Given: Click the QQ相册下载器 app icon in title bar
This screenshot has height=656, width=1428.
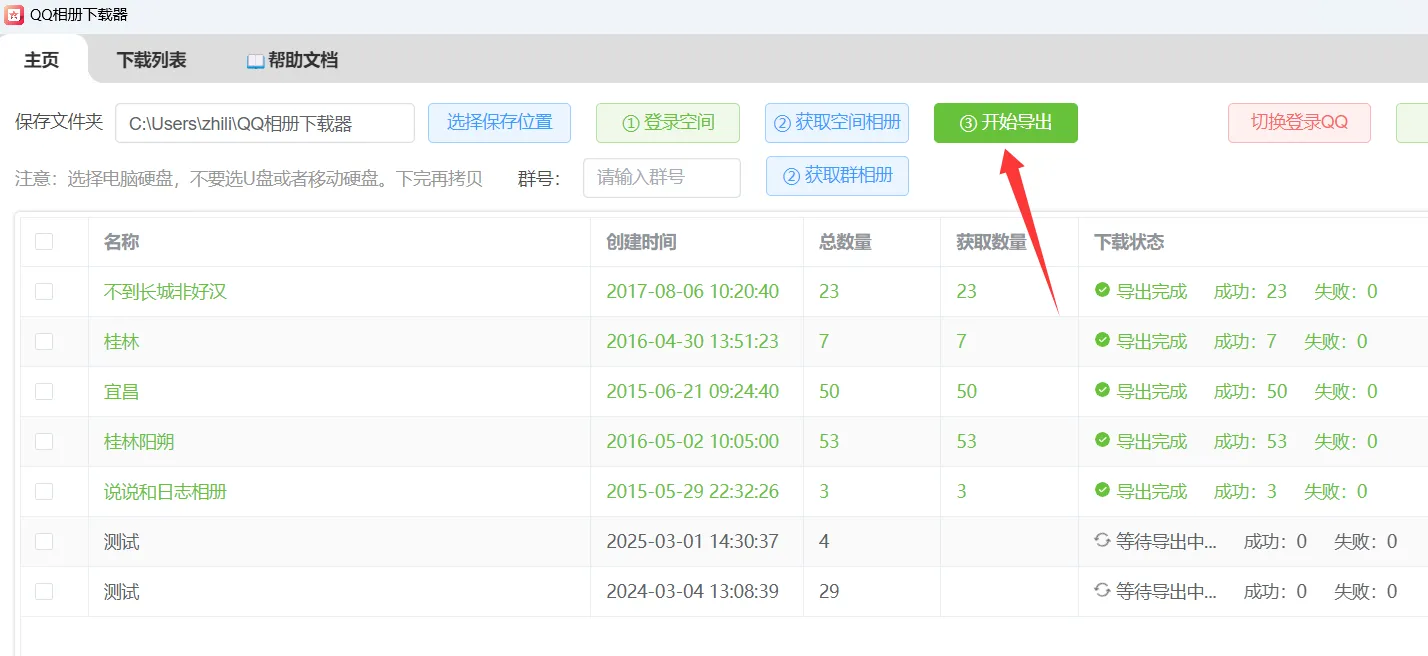Looking at the screenshot, I should [x=14, y=14].
